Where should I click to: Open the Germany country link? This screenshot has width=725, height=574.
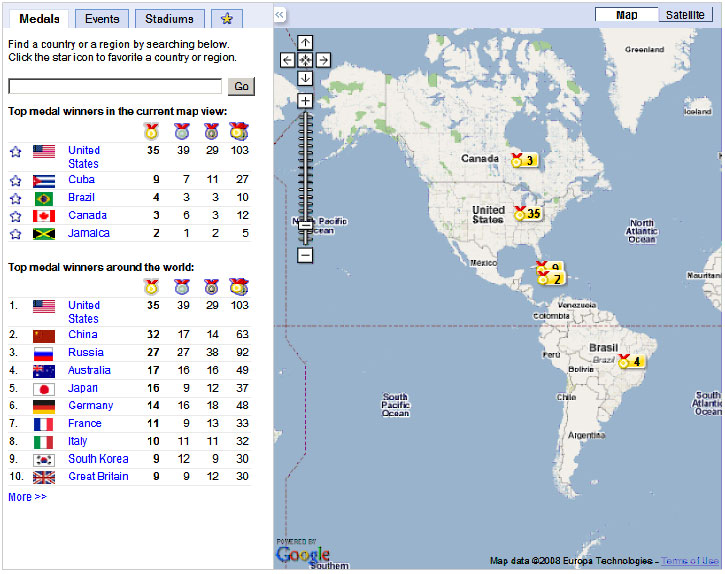[x=91, y=406]
